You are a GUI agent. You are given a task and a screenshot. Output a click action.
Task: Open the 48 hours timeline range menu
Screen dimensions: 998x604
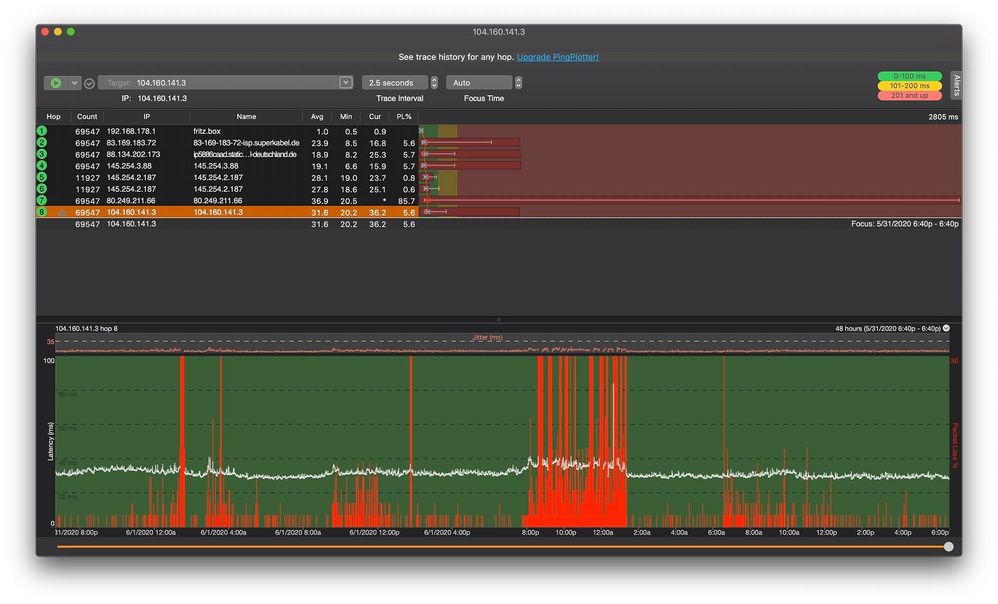946,328
